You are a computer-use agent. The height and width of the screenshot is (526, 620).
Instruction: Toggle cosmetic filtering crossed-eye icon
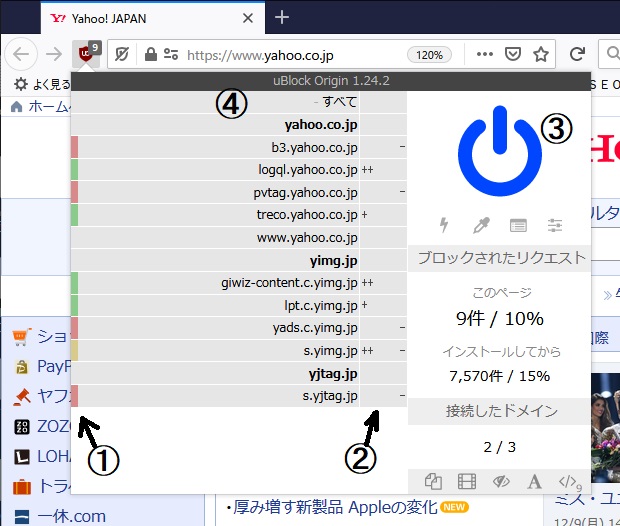[x=501, y=481]
